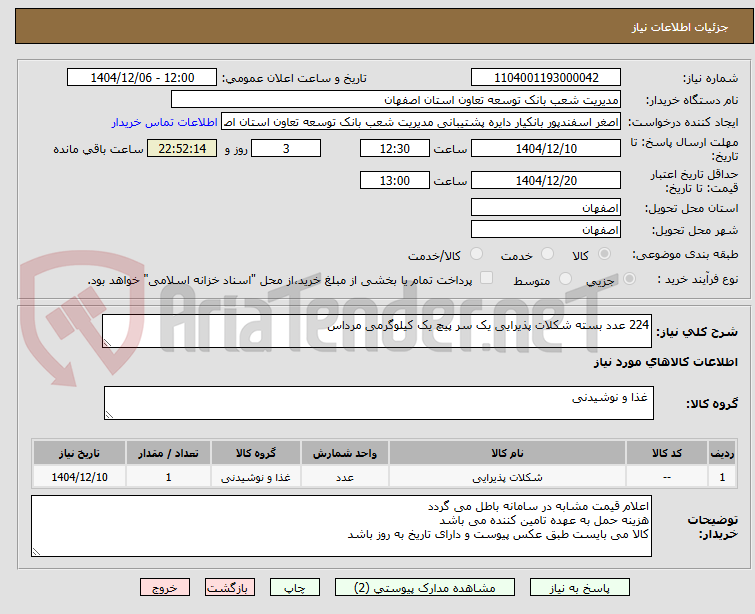Click the شهر محل تحویل field اصفهان
The image size is (755, 614).
pyautogui.click(x=546, y=230)
